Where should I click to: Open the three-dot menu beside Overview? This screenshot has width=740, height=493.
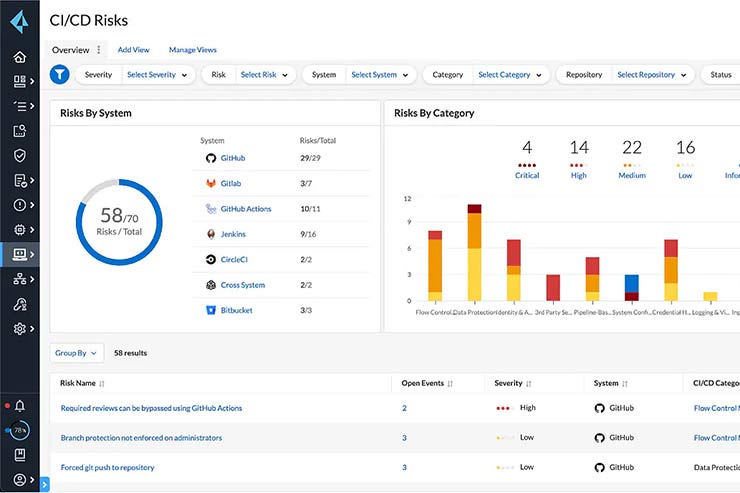click(98, 50)
